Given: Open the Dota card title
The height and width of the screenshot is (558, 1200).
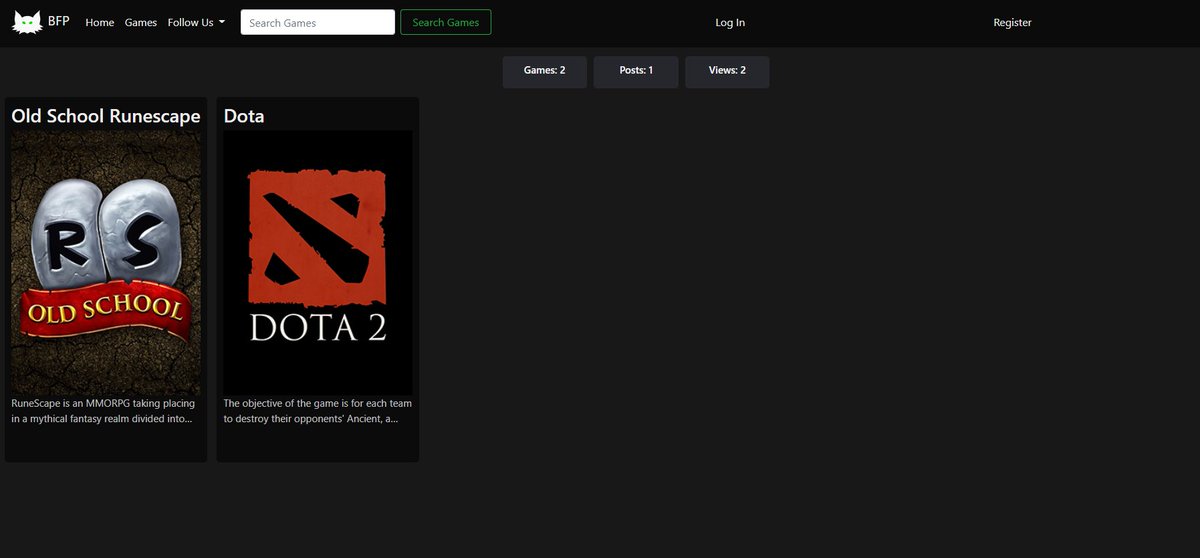Looking at the screenshot, I should click(244, 116).
